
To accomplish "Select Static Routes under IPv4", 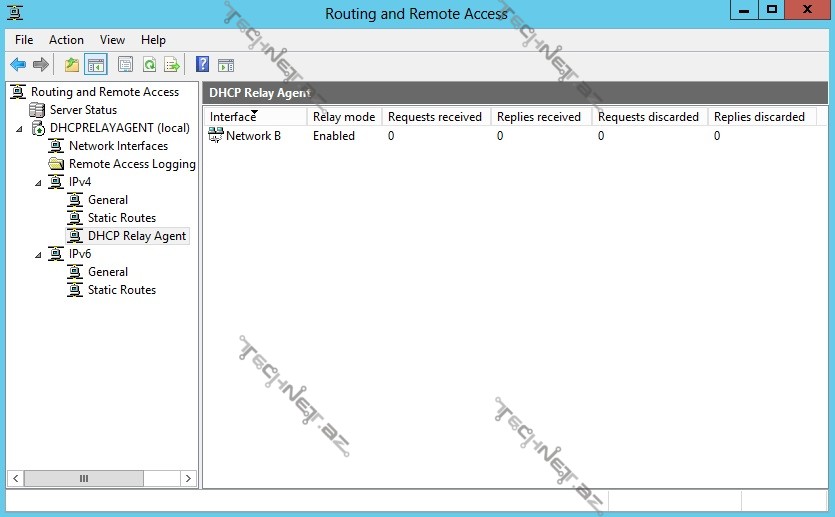I will click(121, 218).
